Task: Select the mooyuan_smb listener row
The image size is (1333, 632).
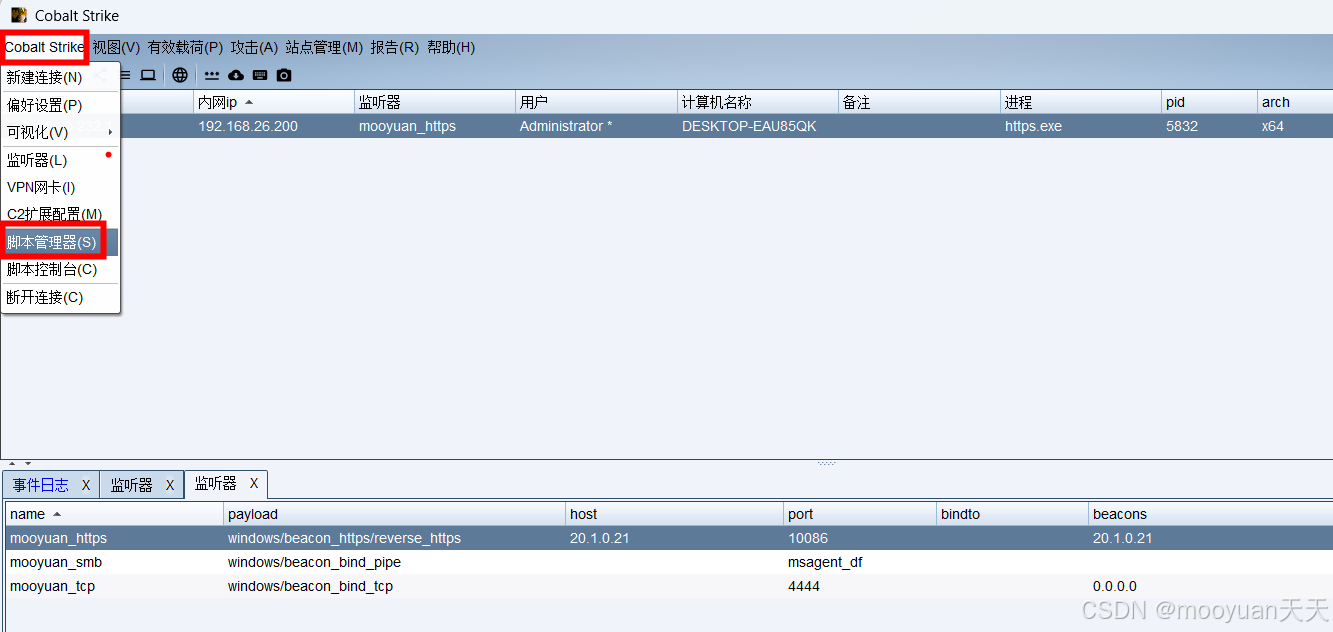Action: (x=668, y=562)
